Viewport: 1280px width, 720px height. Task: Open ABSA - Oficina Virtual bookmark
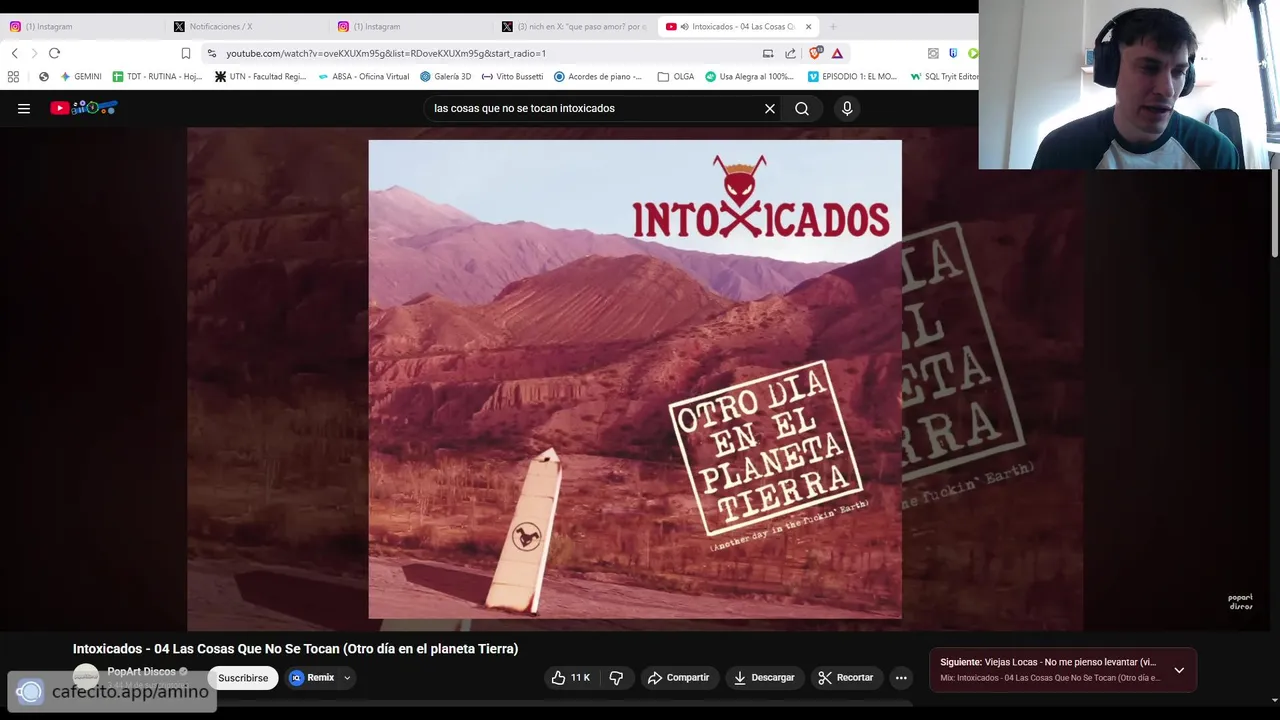click(x=363, y=76)
